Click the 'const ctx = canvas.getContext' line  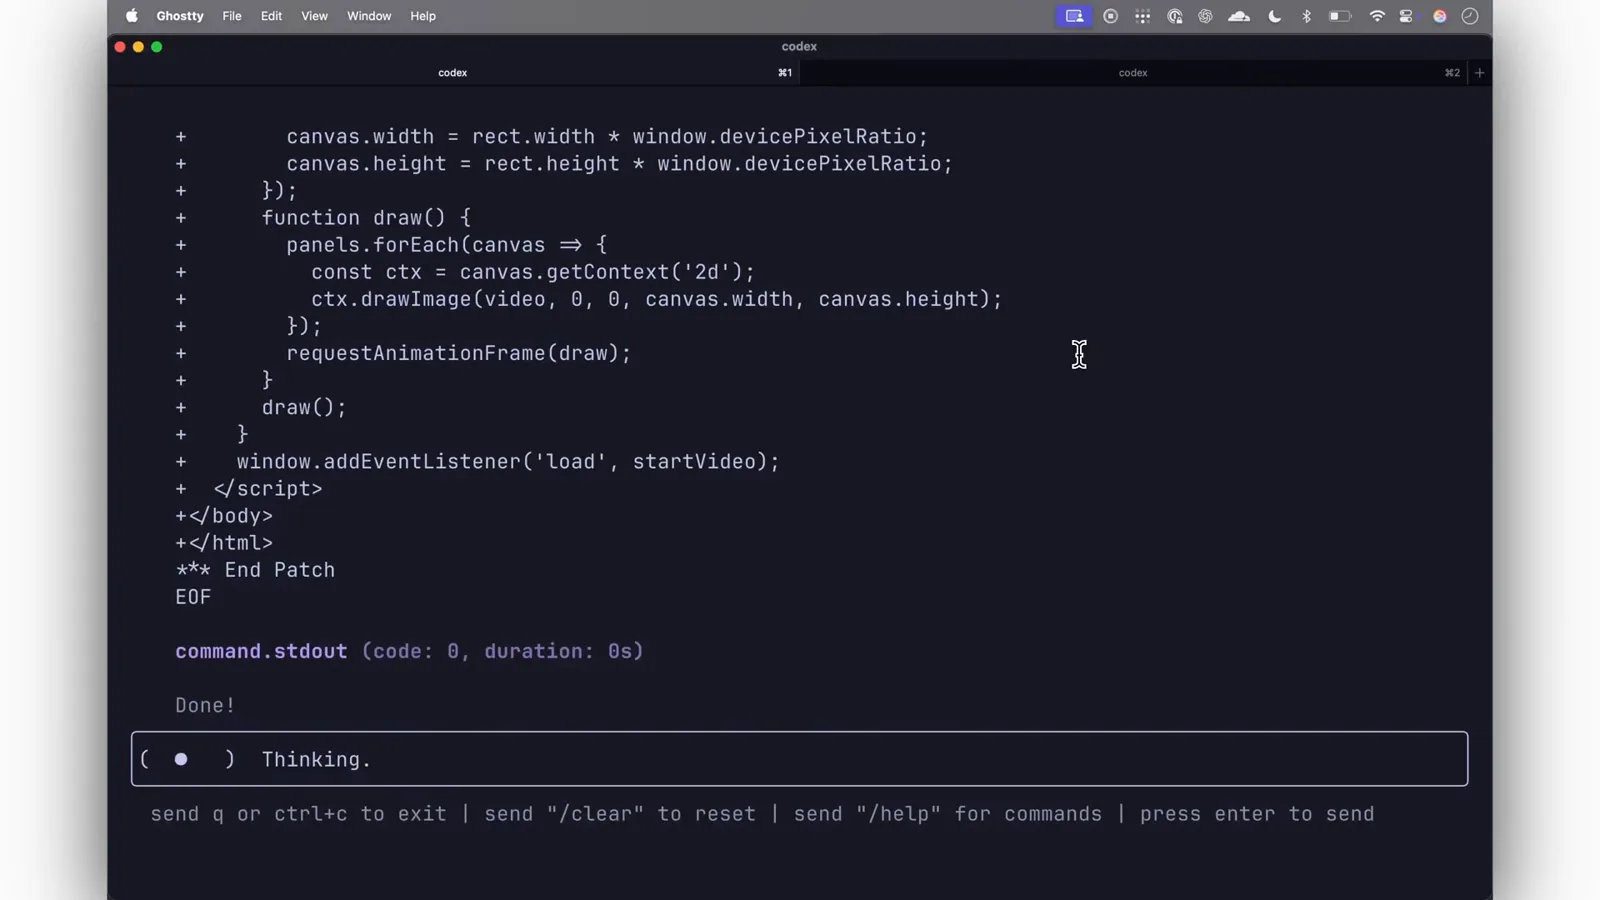pyautogui.click(x=533, y=272)
